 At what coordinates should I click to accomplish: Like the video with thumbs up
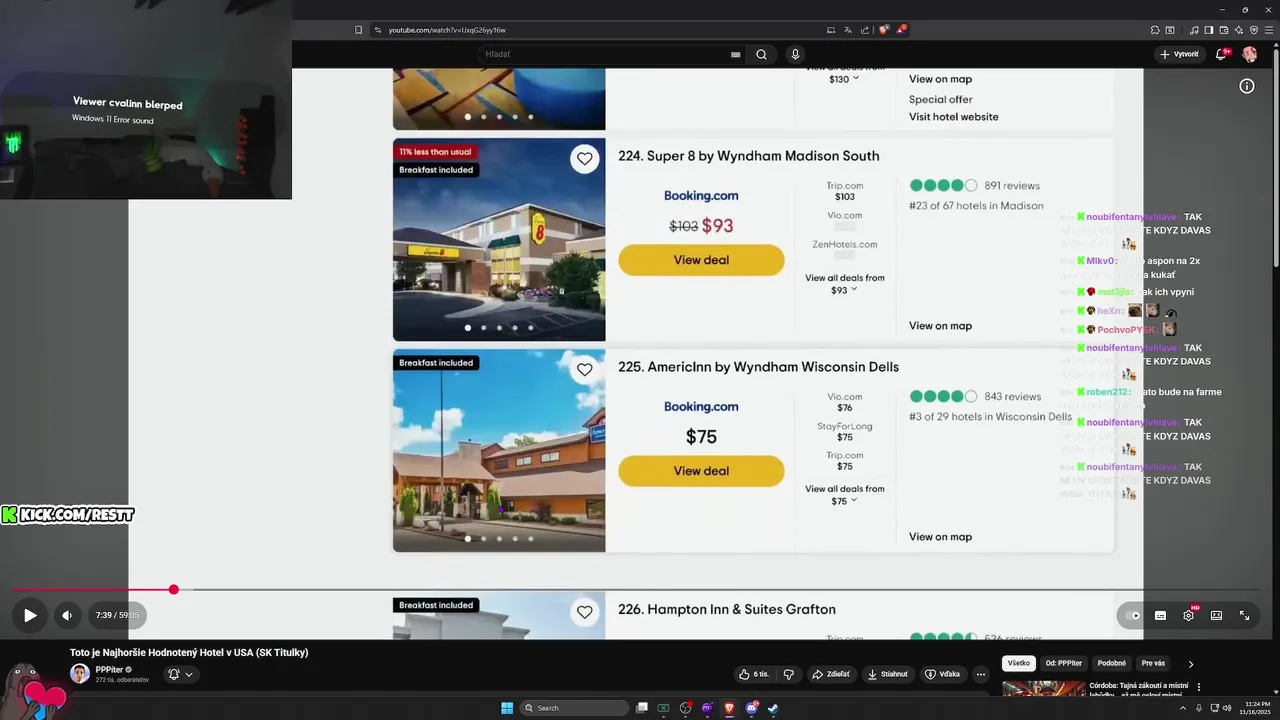click(x=753, y=674)
